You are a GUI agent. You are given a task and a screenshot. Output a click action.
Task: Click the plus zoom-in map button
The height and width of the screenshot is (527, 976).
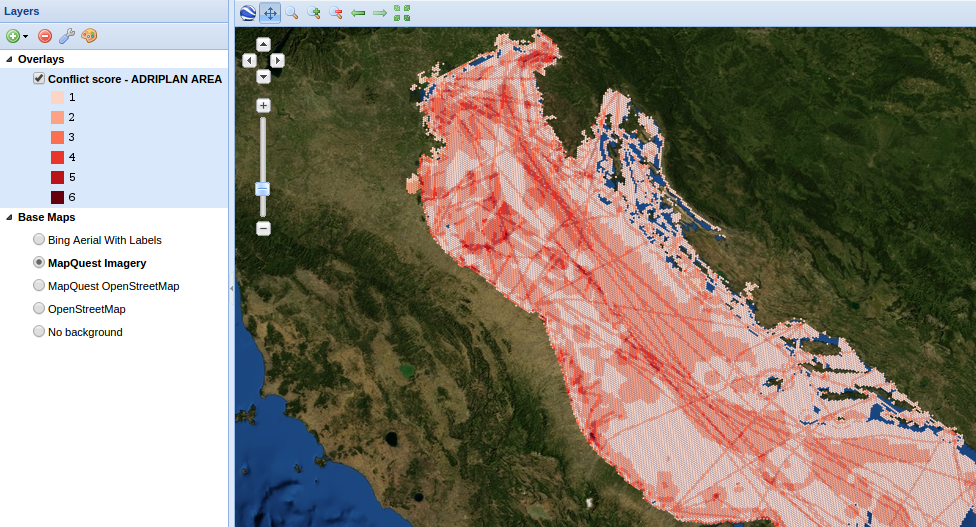[x=263, y=105]
